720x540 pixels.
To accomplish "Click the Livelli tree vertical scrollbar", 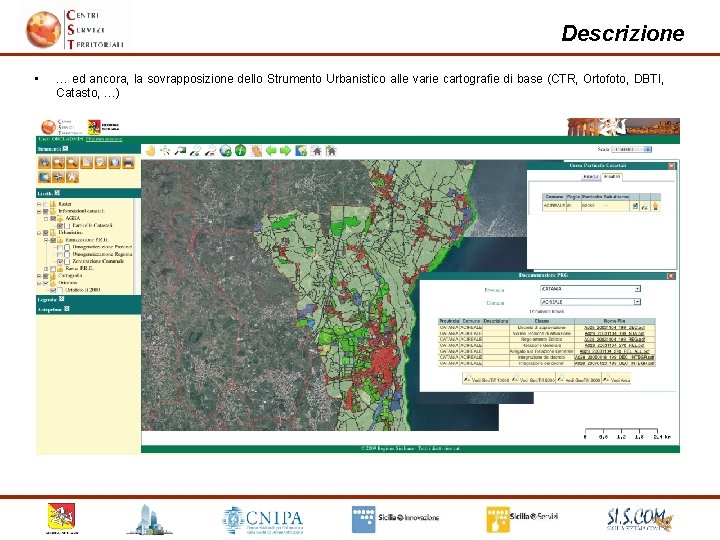I will pyautogui.click(x=137, y=246).
